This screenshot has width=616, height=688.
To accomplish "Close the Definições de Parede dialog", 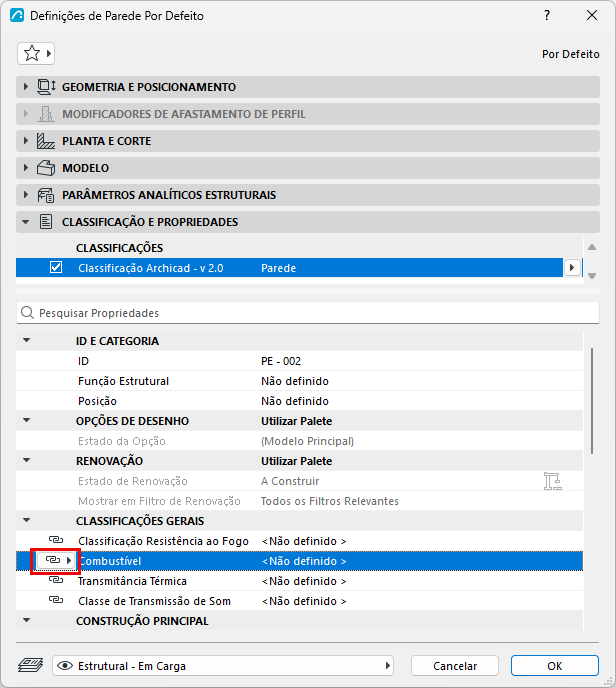I will coord(592,15).
